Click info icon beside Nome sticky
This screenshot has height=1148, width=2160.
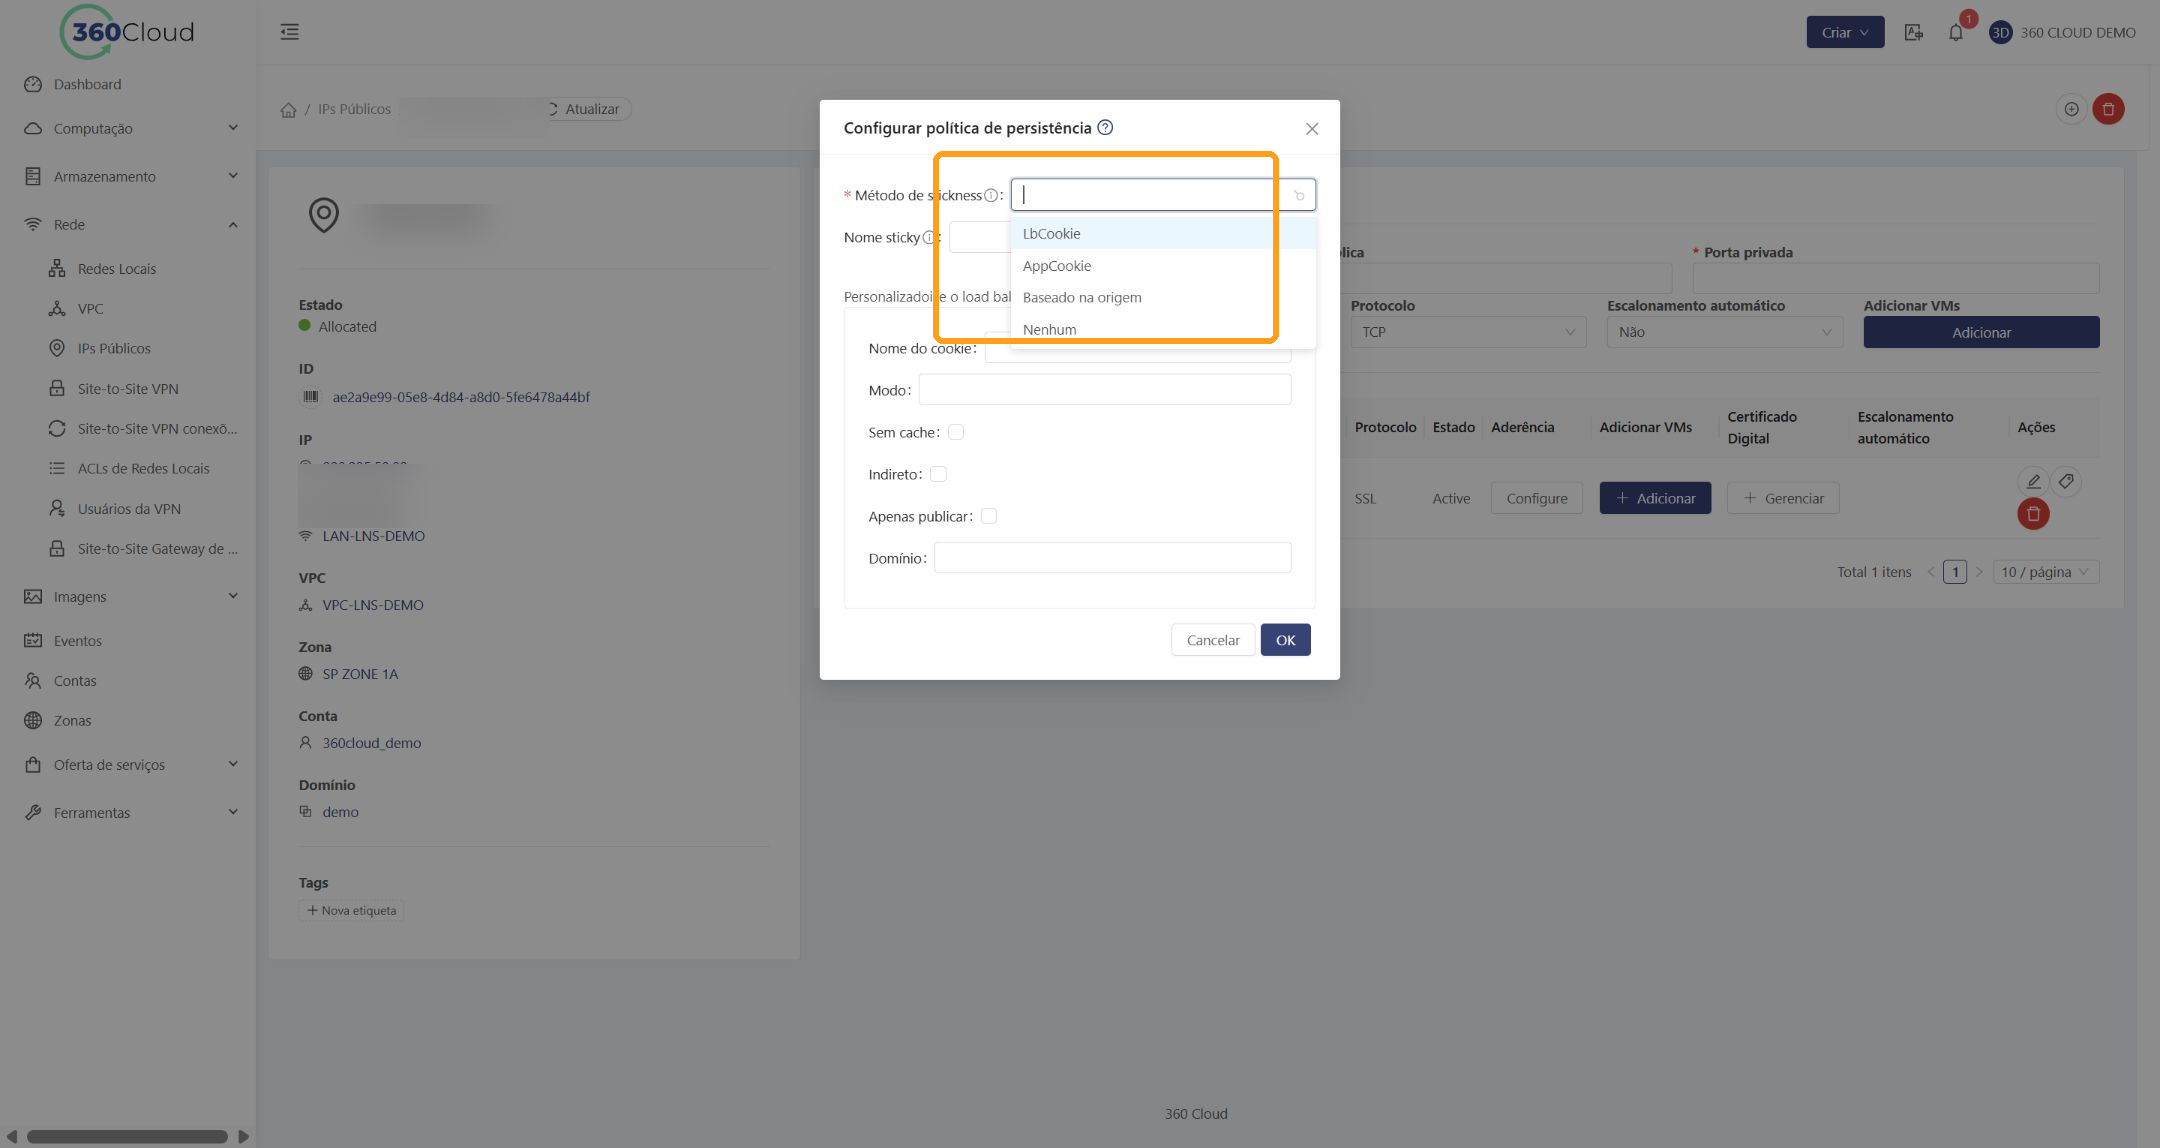click(x=929, y=238)
